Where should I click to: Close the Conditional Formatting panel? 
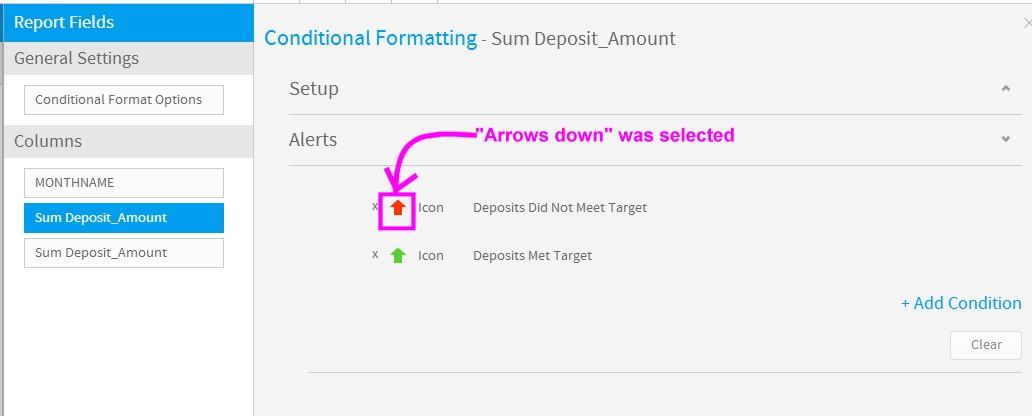tap(1027, 21)
